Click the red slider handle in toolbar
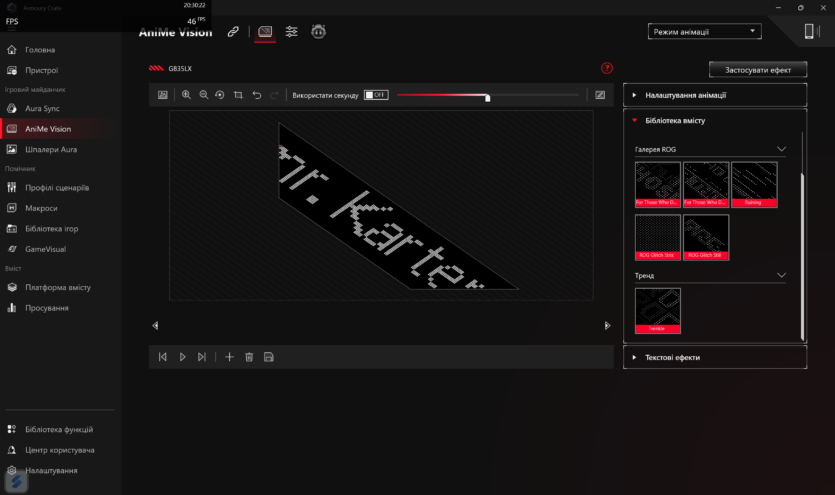 click(487, 97)
